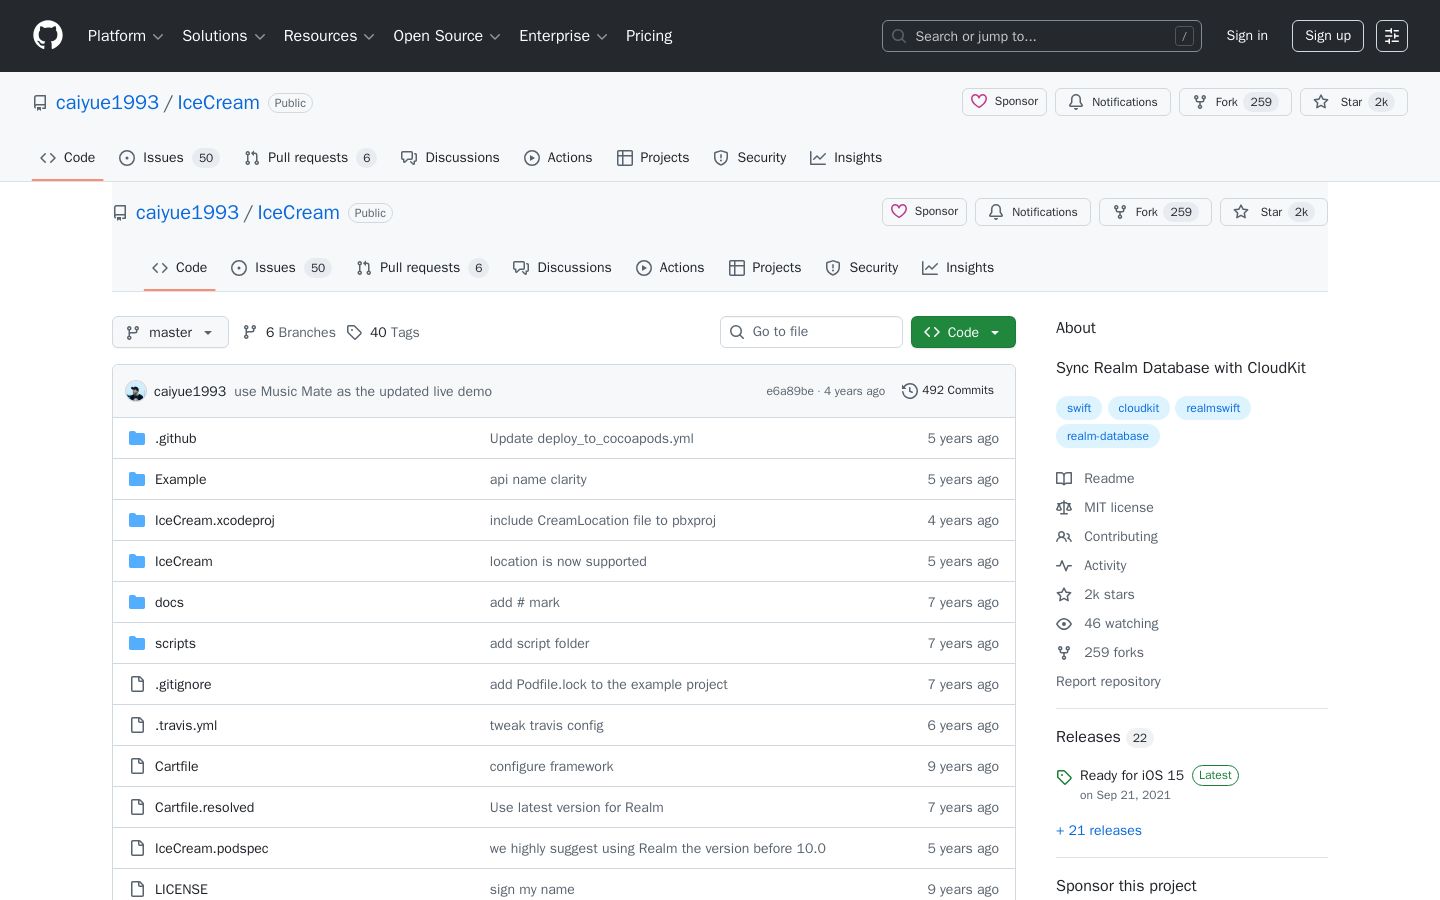Click the file icon beside .gitignore

point(137,684)
